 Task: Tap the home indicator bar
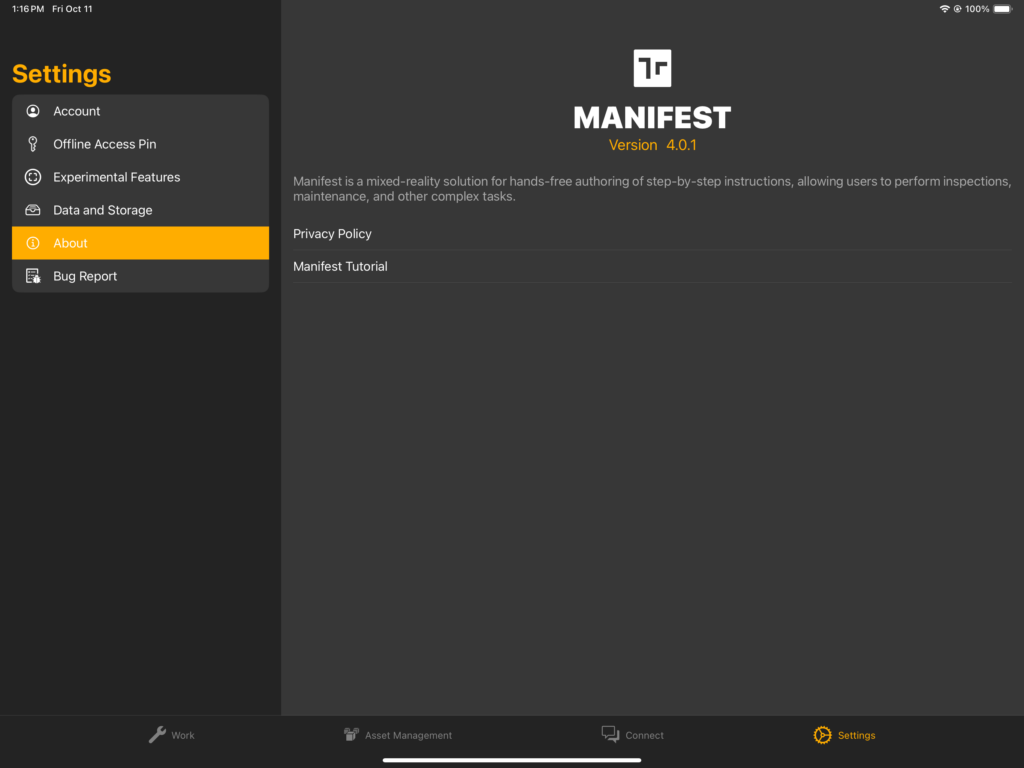(x=511, y=760)
